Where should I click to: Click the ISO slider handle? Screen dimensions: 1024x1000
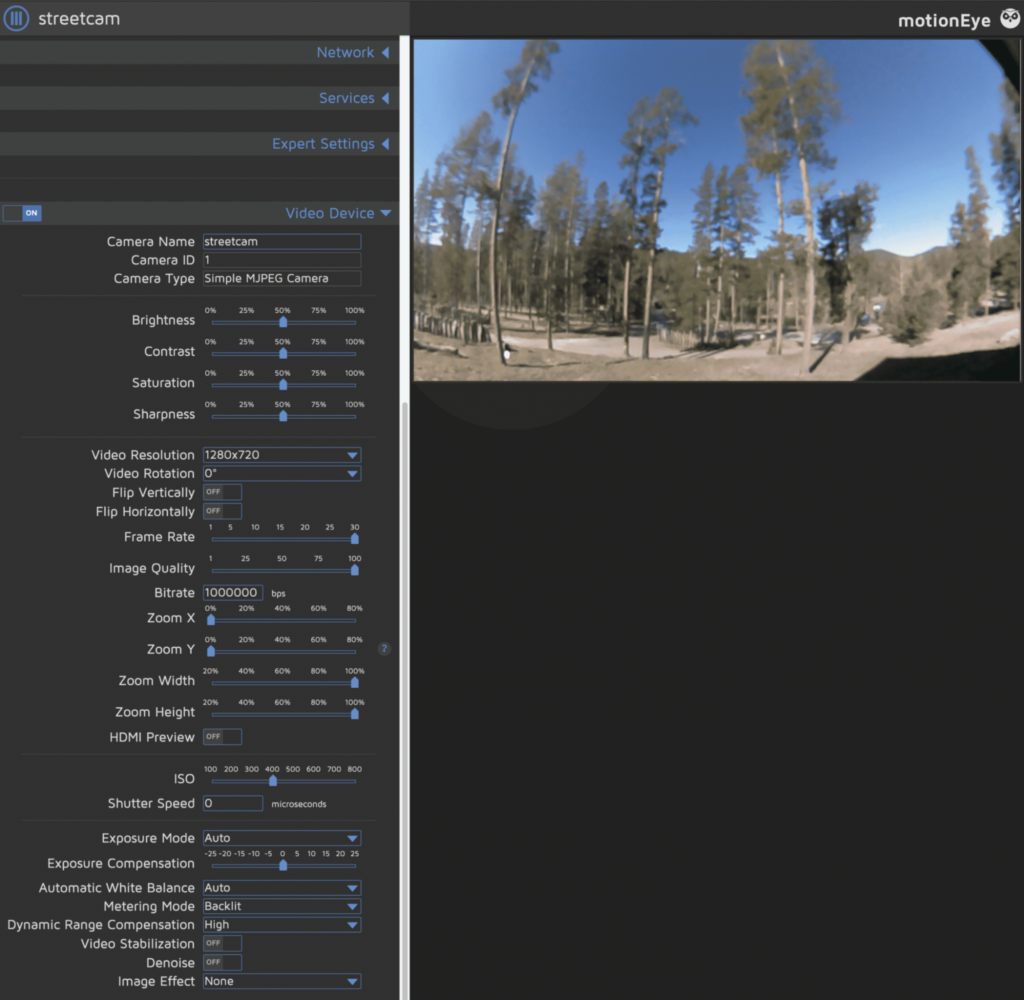pyautogui.click(x=273, y=780)
